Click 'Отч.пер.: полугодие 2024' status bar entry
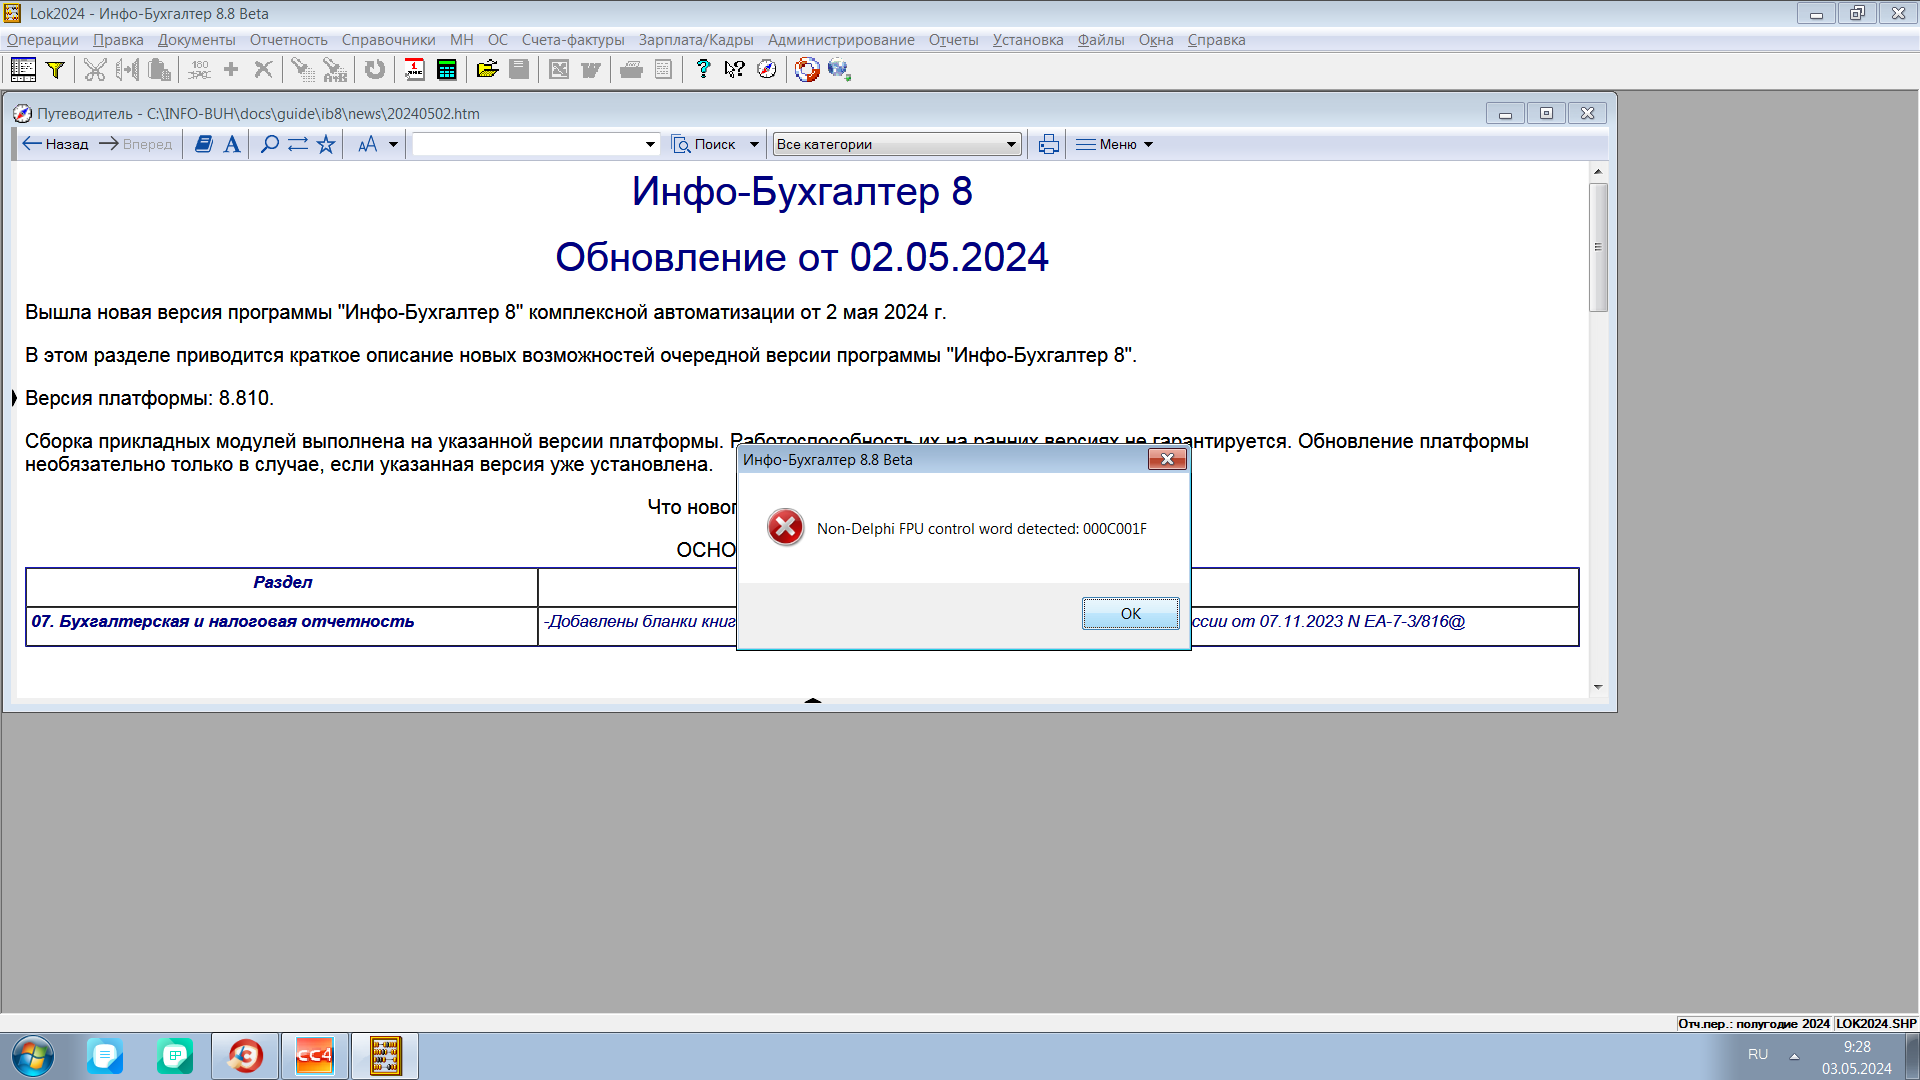Image resolution: width=1920 pixels, height=1080 pixels. coord(1754,1024)
